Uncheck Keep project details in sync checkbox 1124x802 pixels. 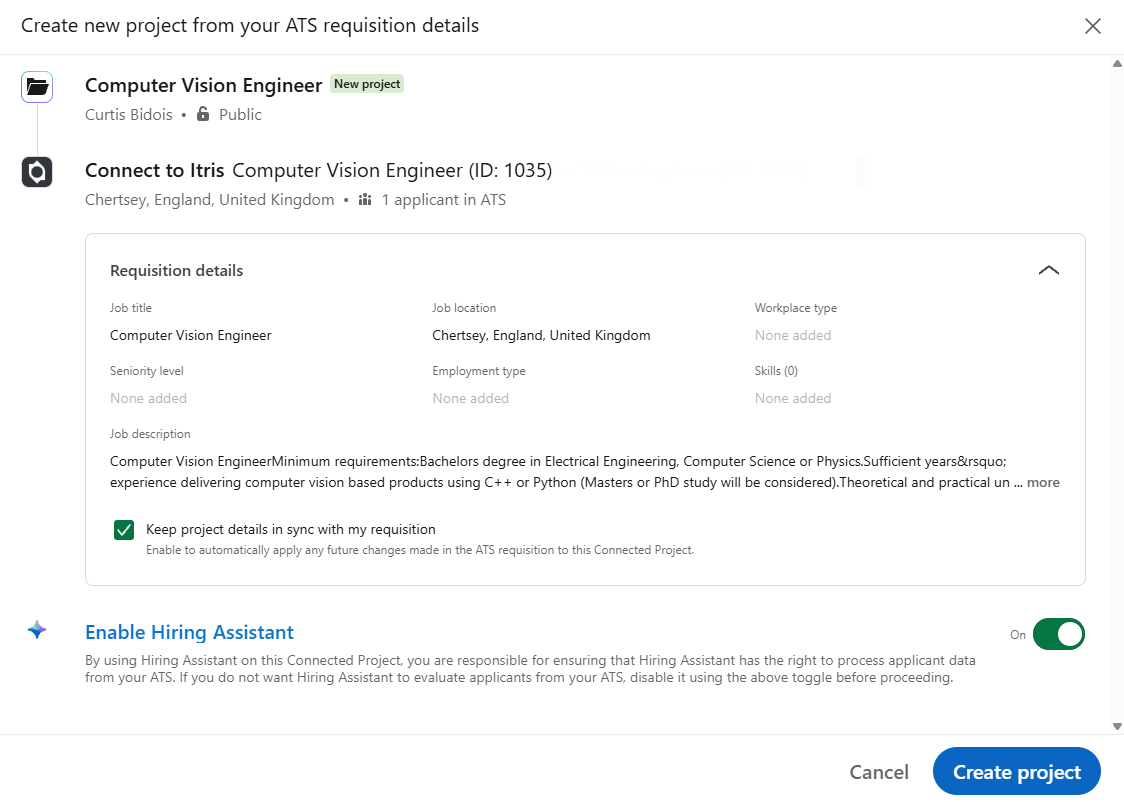(x=124, y=530)
